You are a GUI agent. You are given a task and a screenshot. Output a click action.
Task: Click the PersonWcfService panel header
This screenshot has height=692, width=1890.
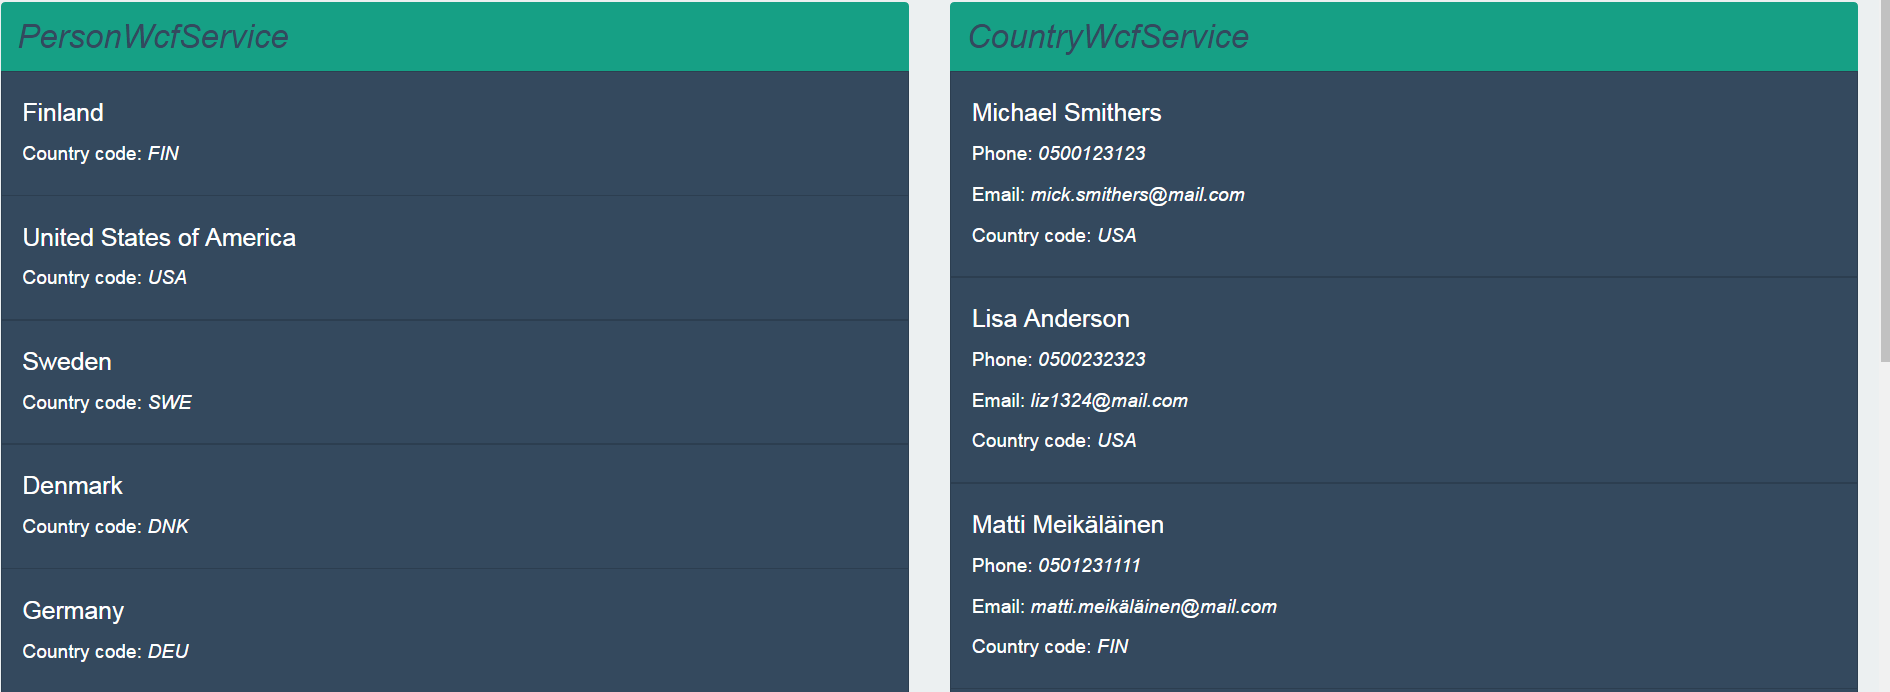click(x=455, y=36)
